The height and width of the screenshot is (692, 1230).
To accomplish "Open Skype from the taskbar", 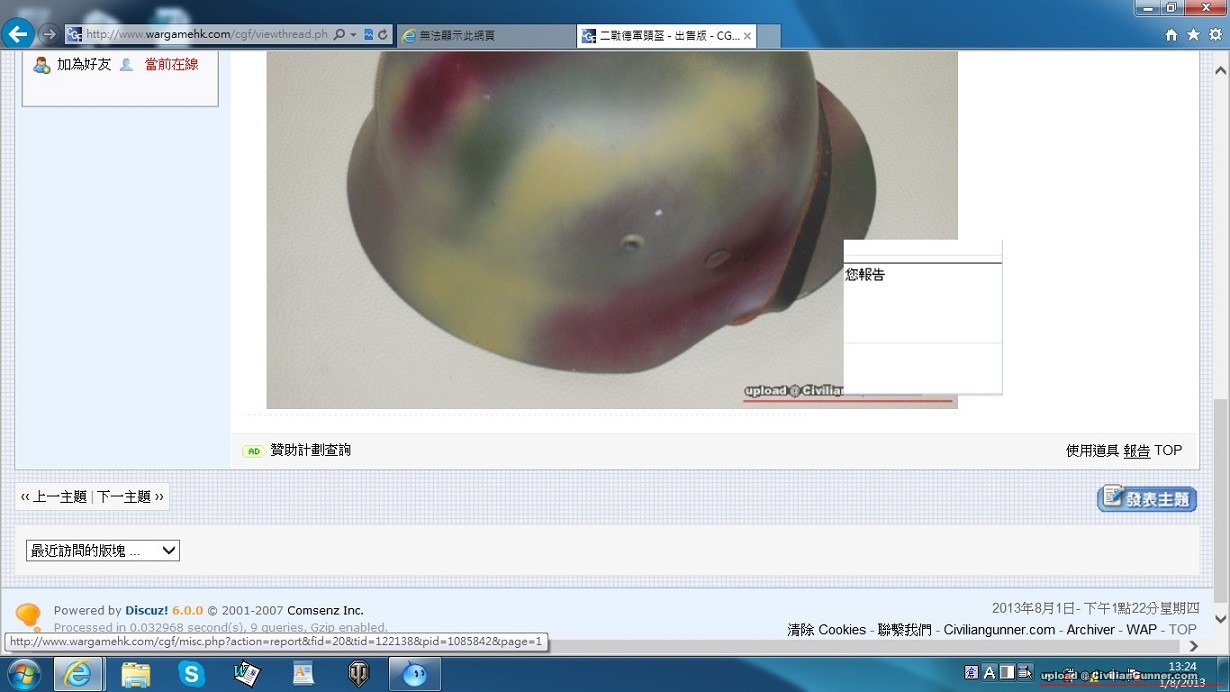I will click(x=190, y=674).
